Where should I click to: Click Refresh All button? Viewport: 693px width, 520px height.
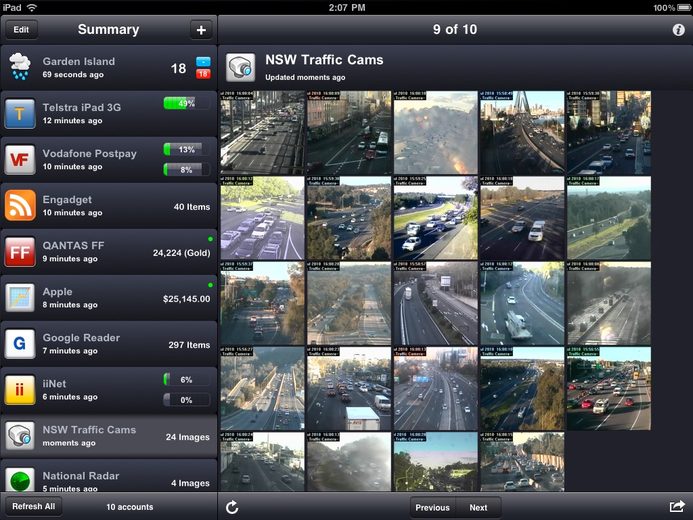34,506
